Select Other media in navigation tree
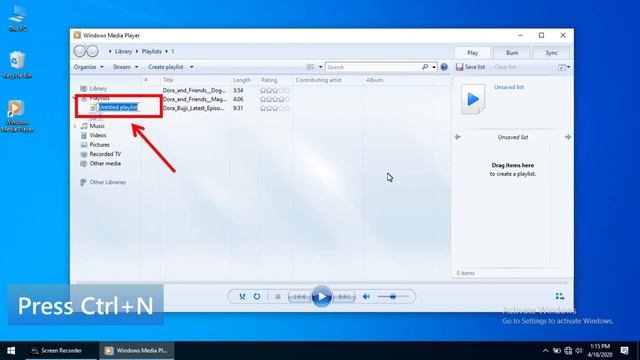The height and width of the screenshot is (360, 640). point(105,164)
